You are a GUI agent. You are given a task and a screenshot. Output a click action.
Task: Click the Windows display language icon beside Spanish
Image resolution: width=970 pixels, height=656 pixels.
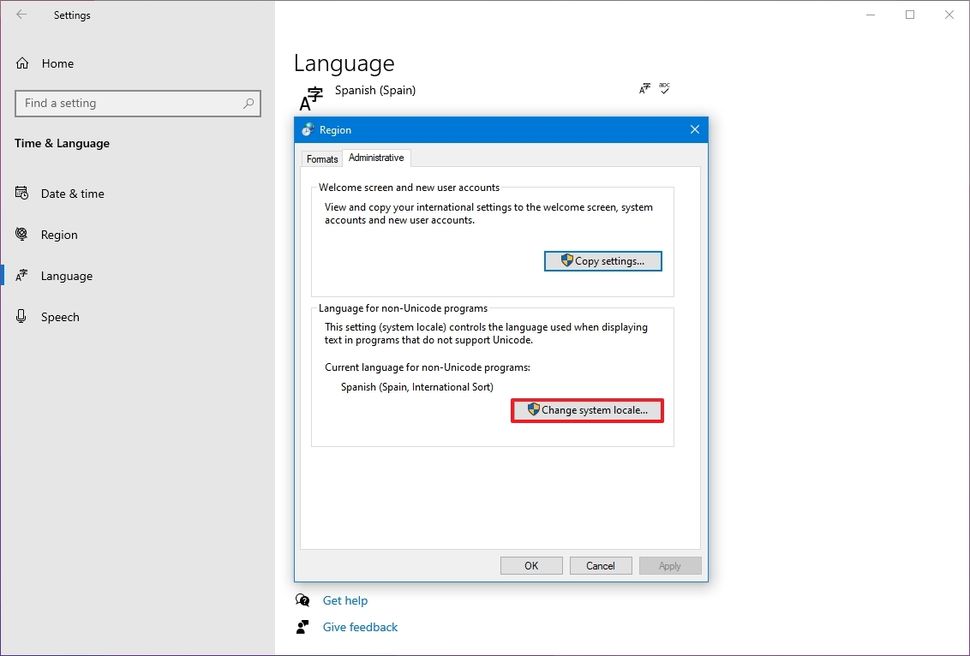tap(645, 88)
